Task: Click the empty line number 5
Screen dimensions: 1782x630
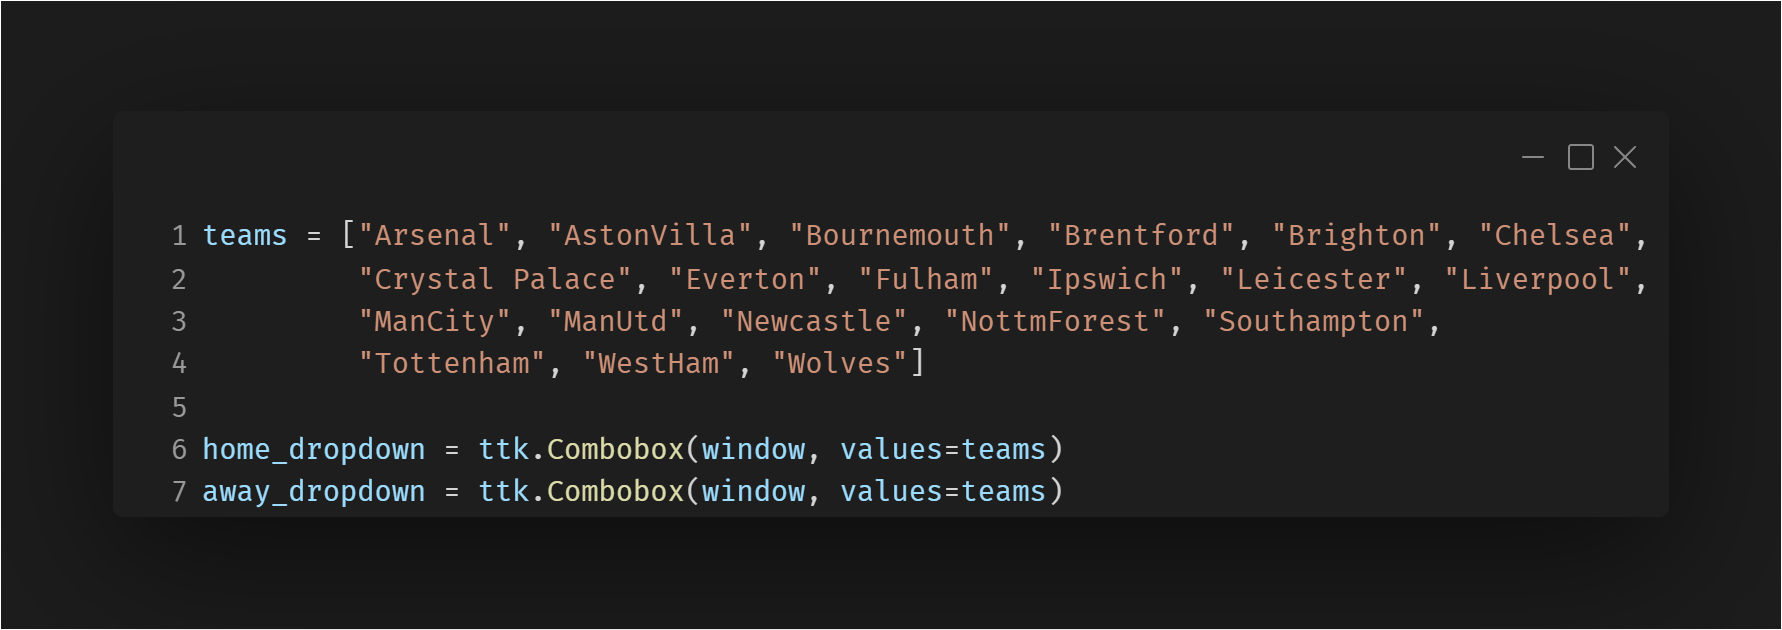Action: [179, 408]
